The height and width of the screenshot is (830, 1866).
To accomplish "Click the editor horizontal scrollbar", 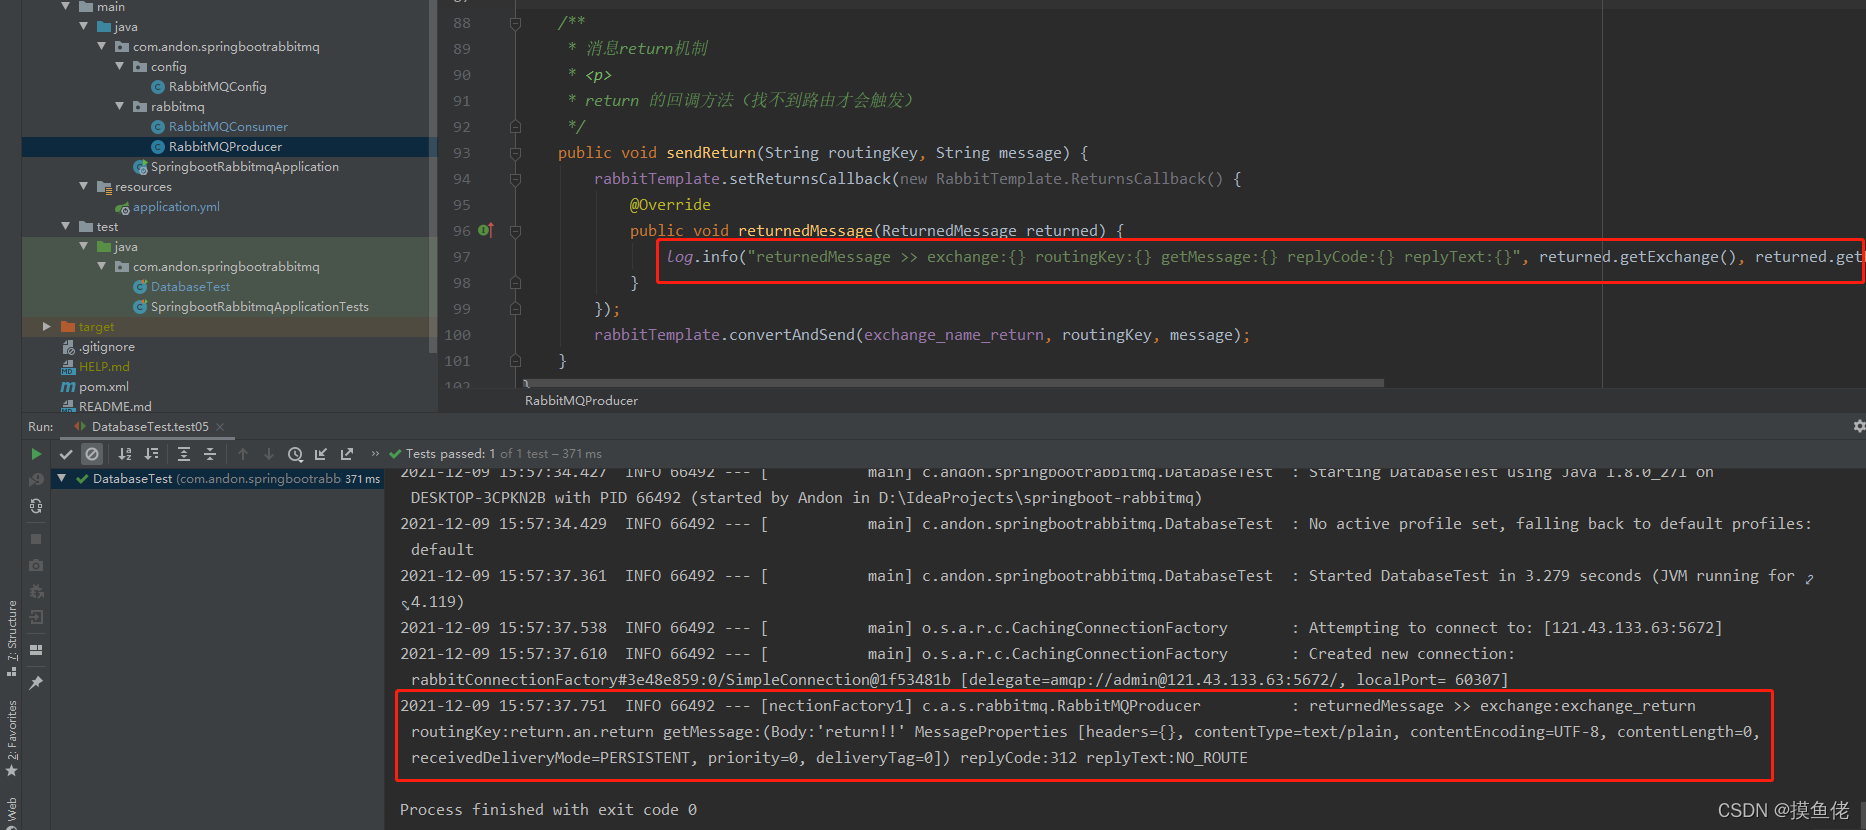I will (953, 383).
